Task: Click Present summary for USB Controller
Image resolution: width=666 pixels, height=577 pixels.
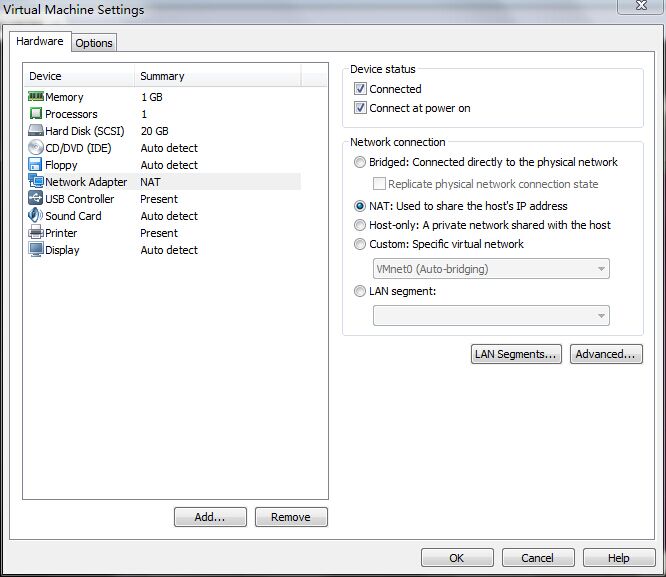Action: (x=159, y=199)
